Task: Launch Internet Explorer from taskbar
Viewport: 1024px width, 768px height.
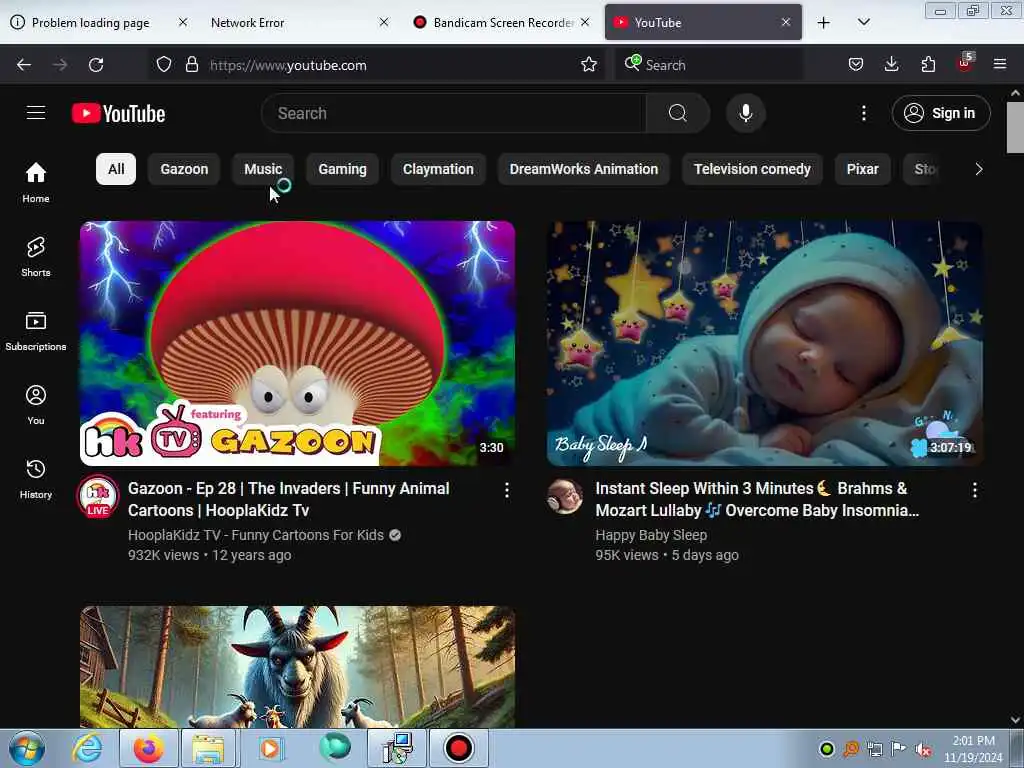Action: click(87, 748)
